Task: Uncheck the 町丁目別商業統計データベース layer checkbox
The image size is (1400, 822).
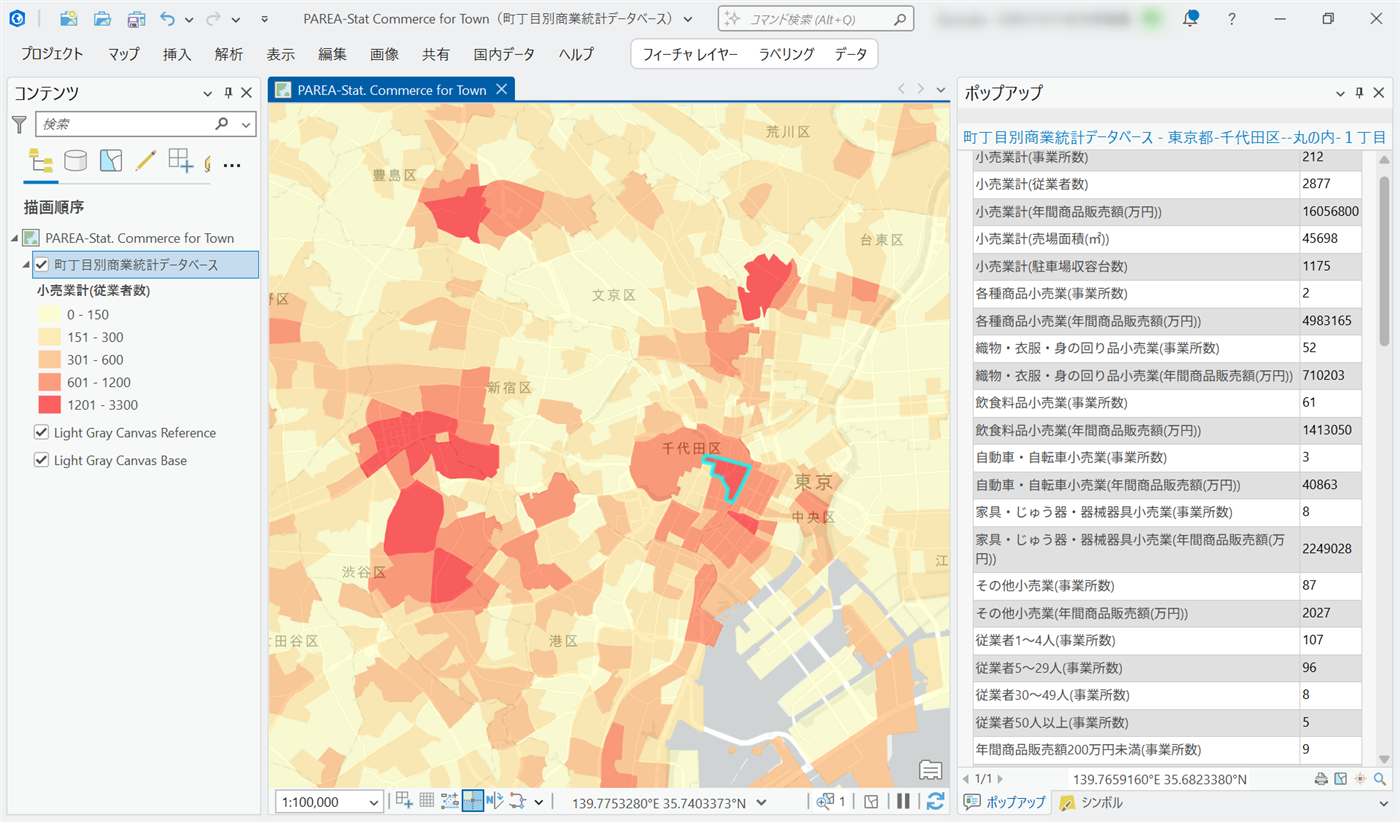Action: (42, 264)
